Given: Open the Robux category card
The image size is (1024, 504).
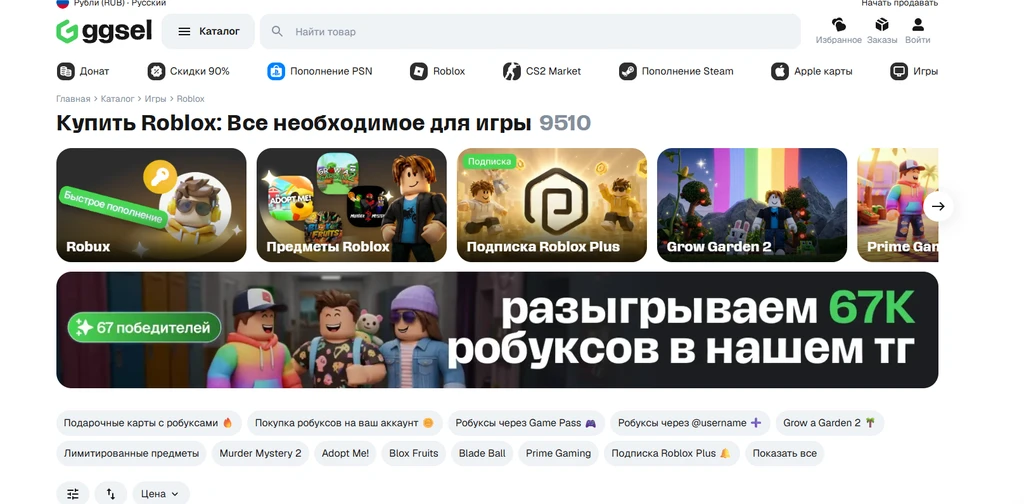Looking at the screenshot, I should pos(152,205).
